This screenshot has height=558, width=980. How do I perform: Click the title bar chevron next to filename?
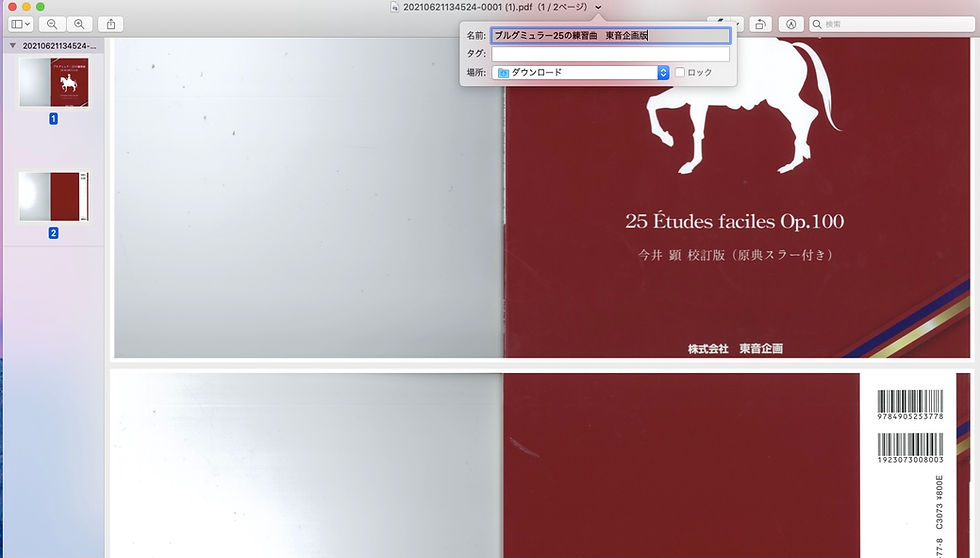point(598,7)
